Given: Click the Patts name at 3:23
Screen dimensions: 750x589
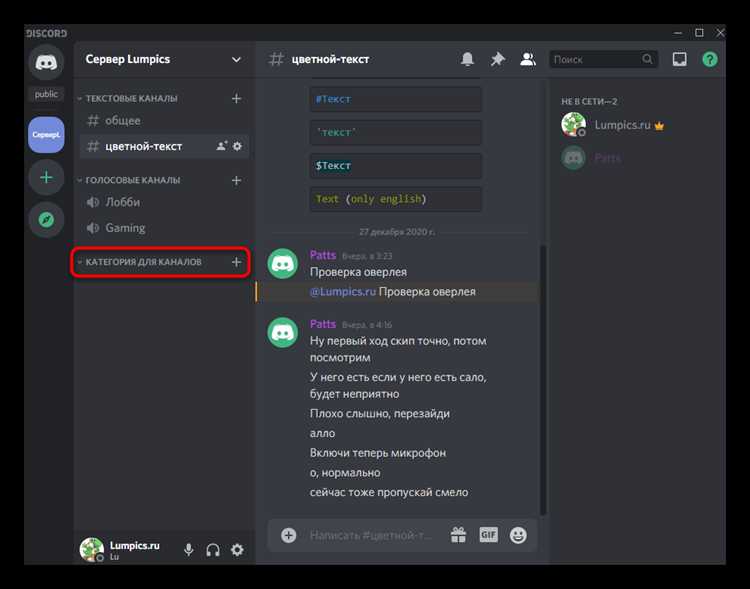Looking at the screenshot, I should [x=323, y=255].
